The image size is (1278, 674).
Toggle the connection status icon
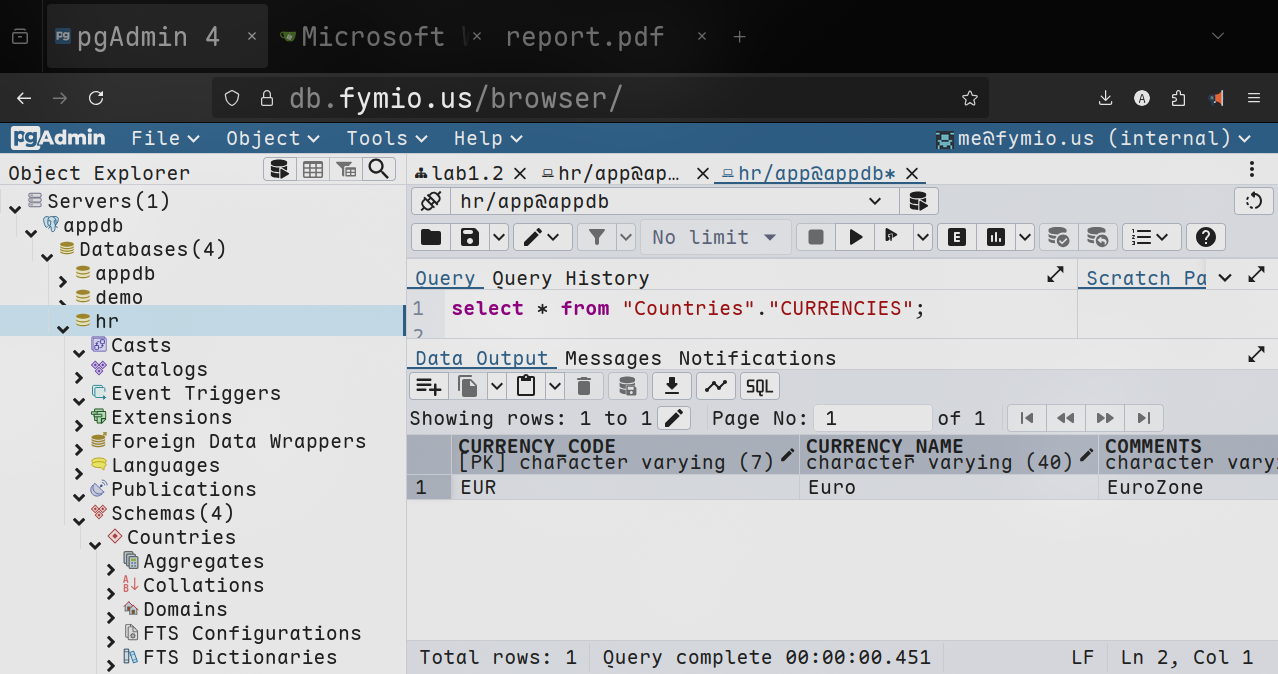(x=431, y=201)
